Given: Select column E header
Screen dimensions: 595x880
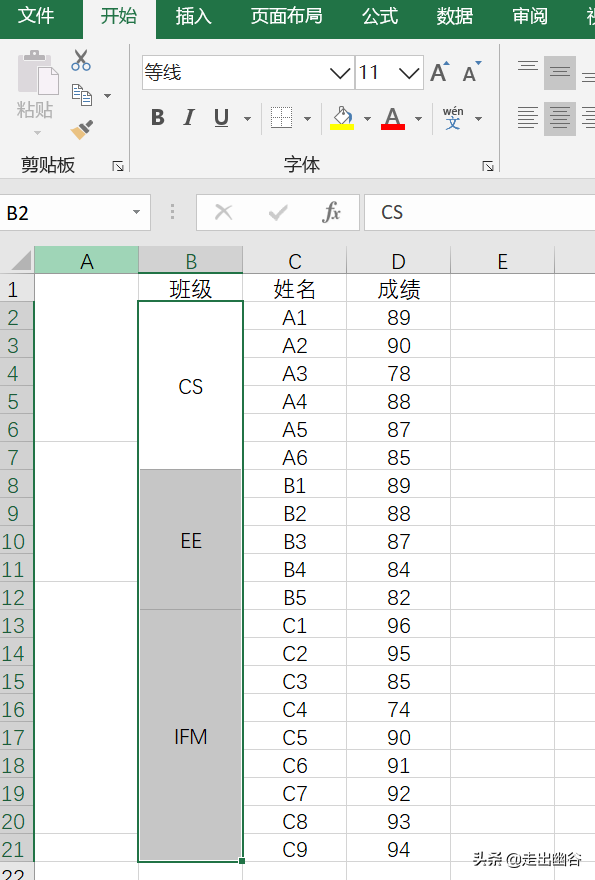Looking at the screenshot, I should [502, 260].
